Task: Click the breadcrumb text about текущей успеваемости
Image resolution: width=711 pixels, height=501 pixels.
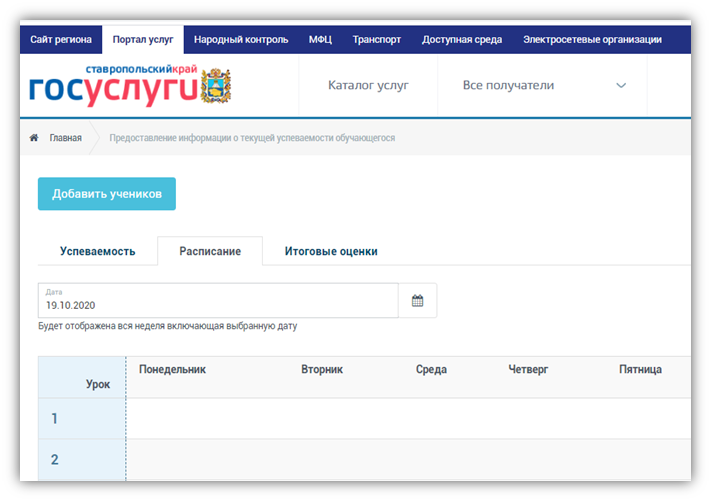Action: pyautogui.click(x=252, y=138)
